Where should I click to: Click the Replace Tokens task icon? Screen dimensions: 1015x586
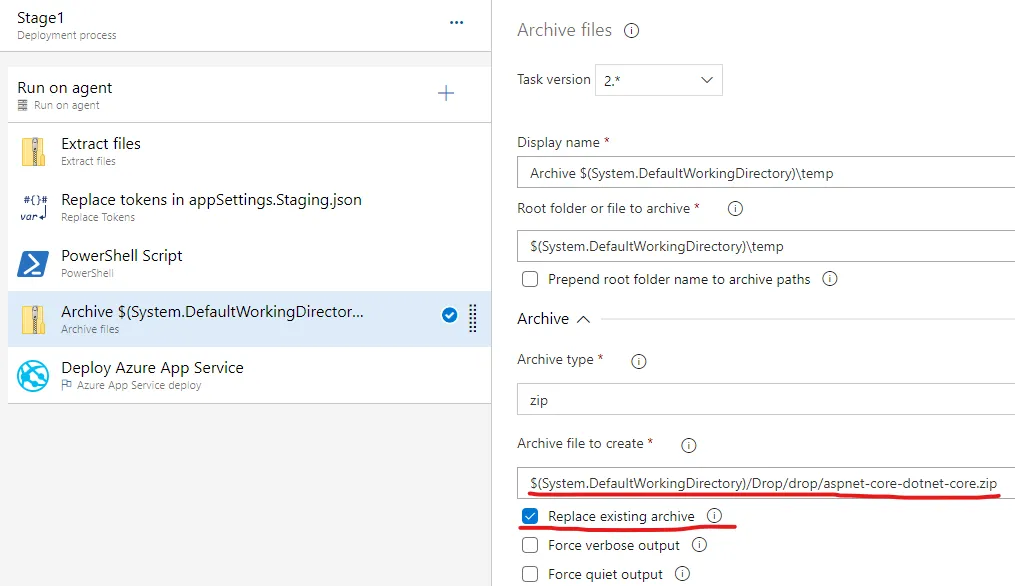[x=33, y=208]
